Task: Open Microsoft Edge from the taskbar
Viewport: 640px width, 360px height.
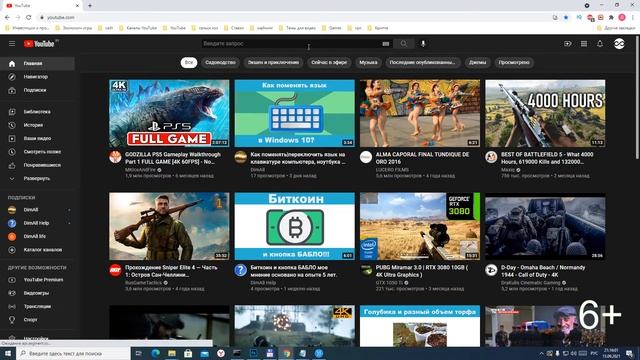Action: pos(156,353)
